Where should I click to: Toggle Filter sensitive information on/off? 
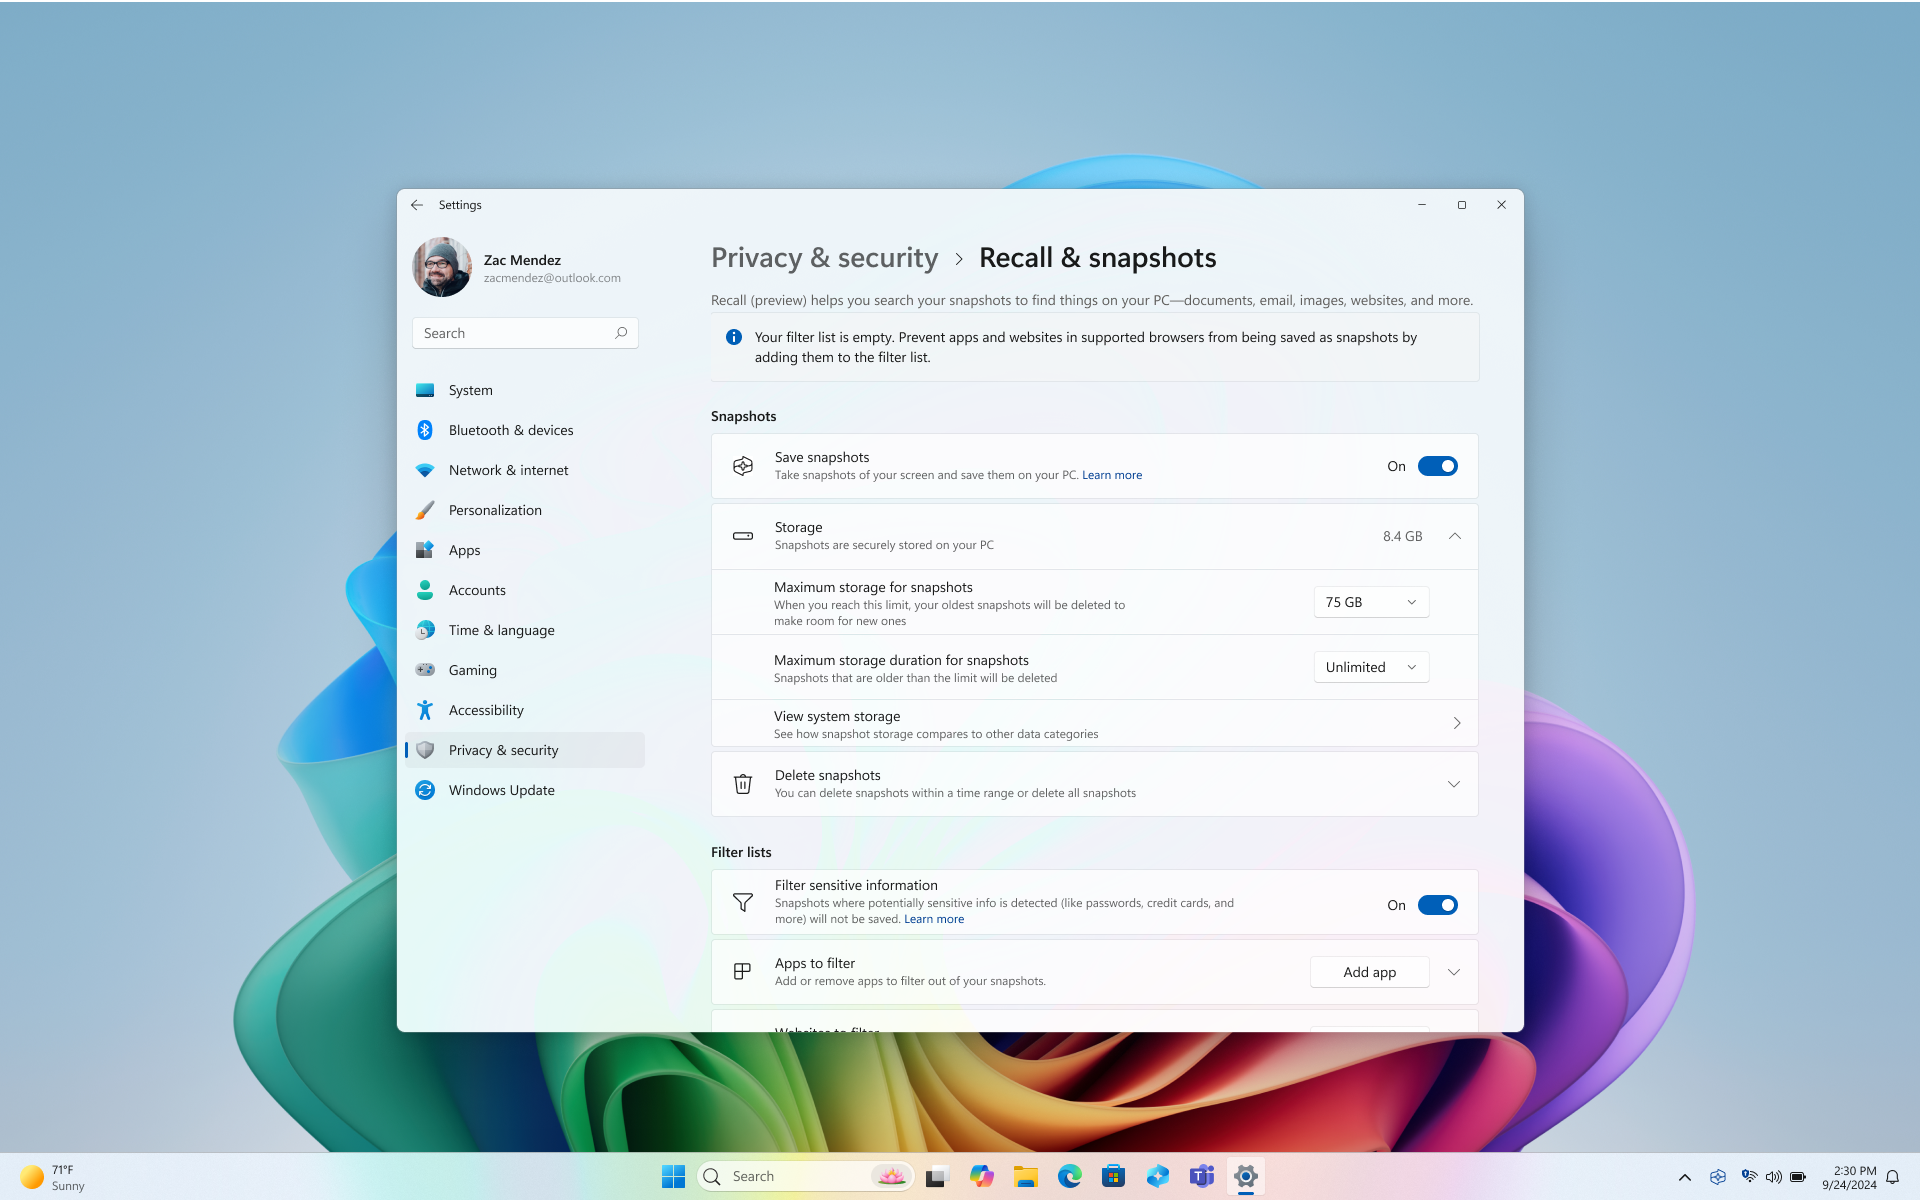1438,904
